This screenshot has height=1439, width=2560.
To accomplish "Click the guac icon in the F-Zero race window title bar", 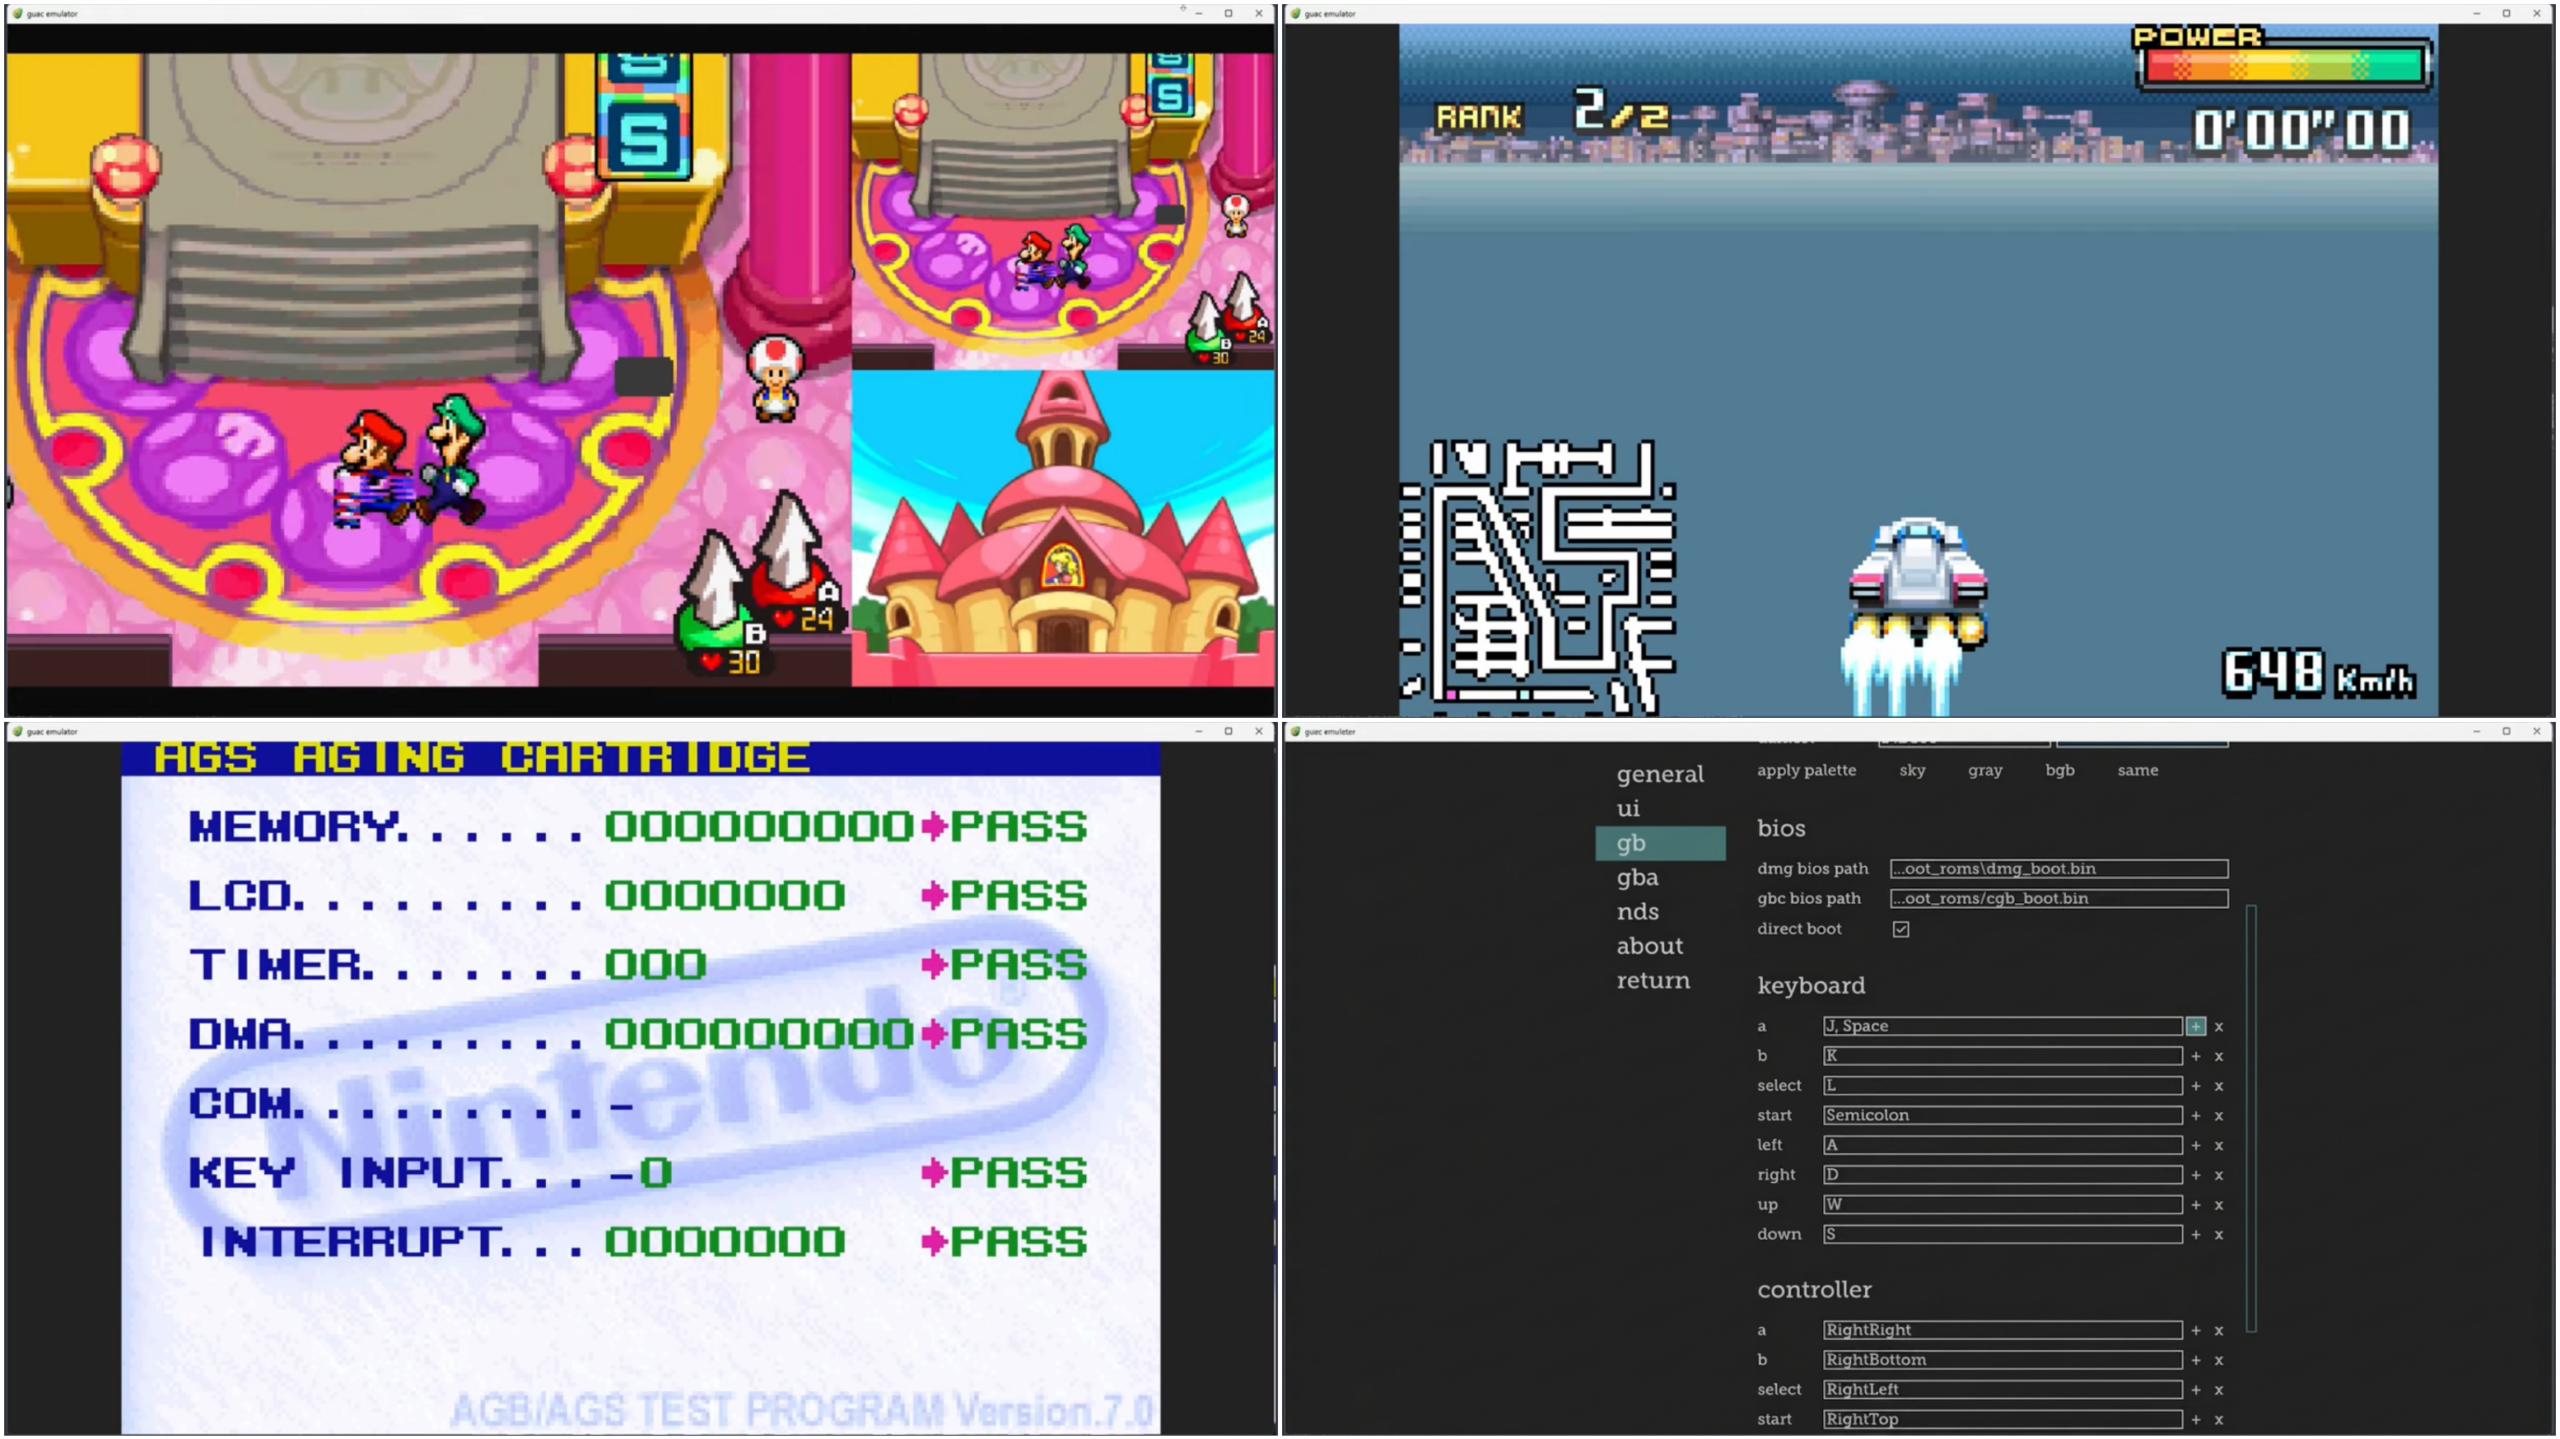I will 1295,13.
